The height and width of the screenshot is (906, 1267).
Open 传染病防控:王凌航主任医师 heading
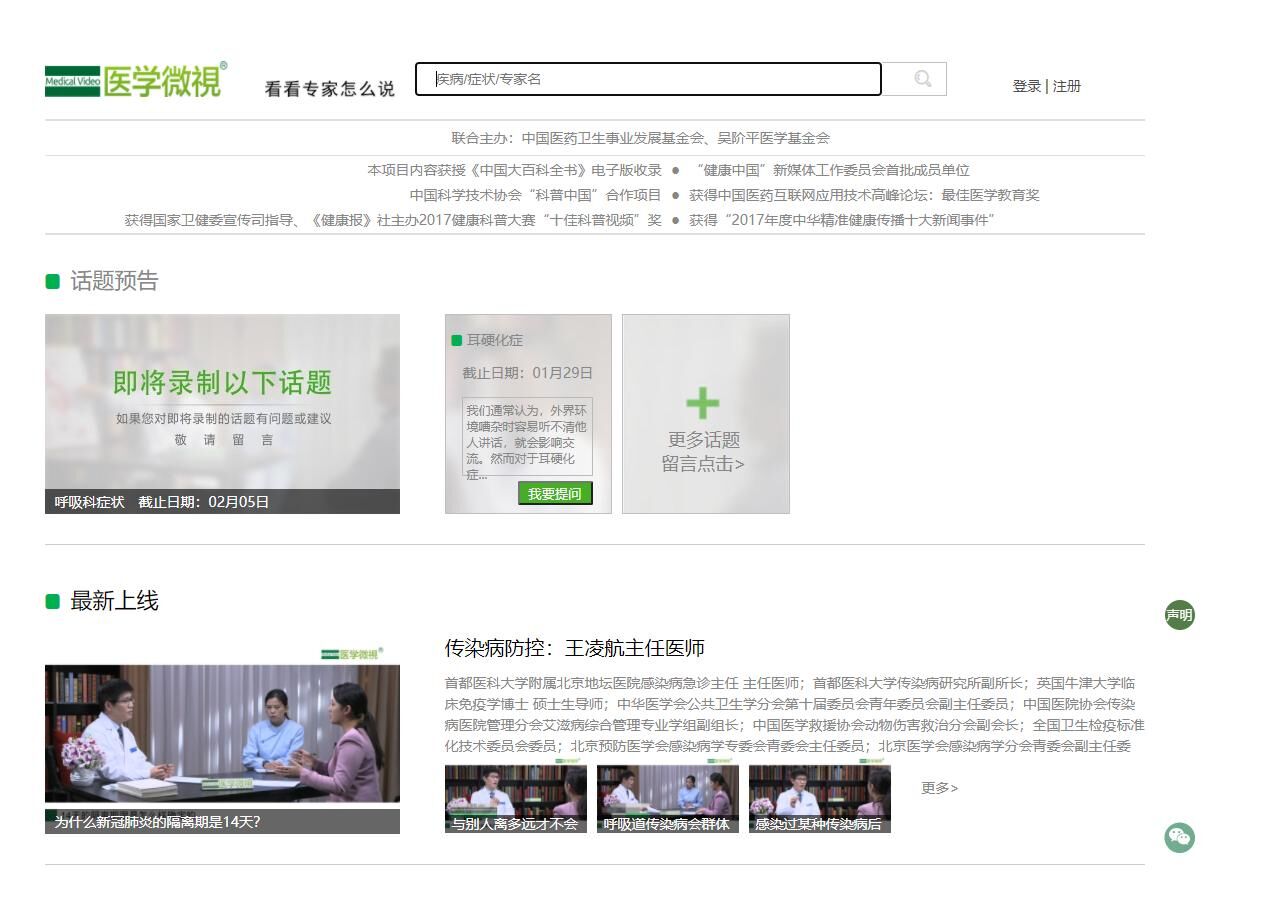tap(575, 648)
